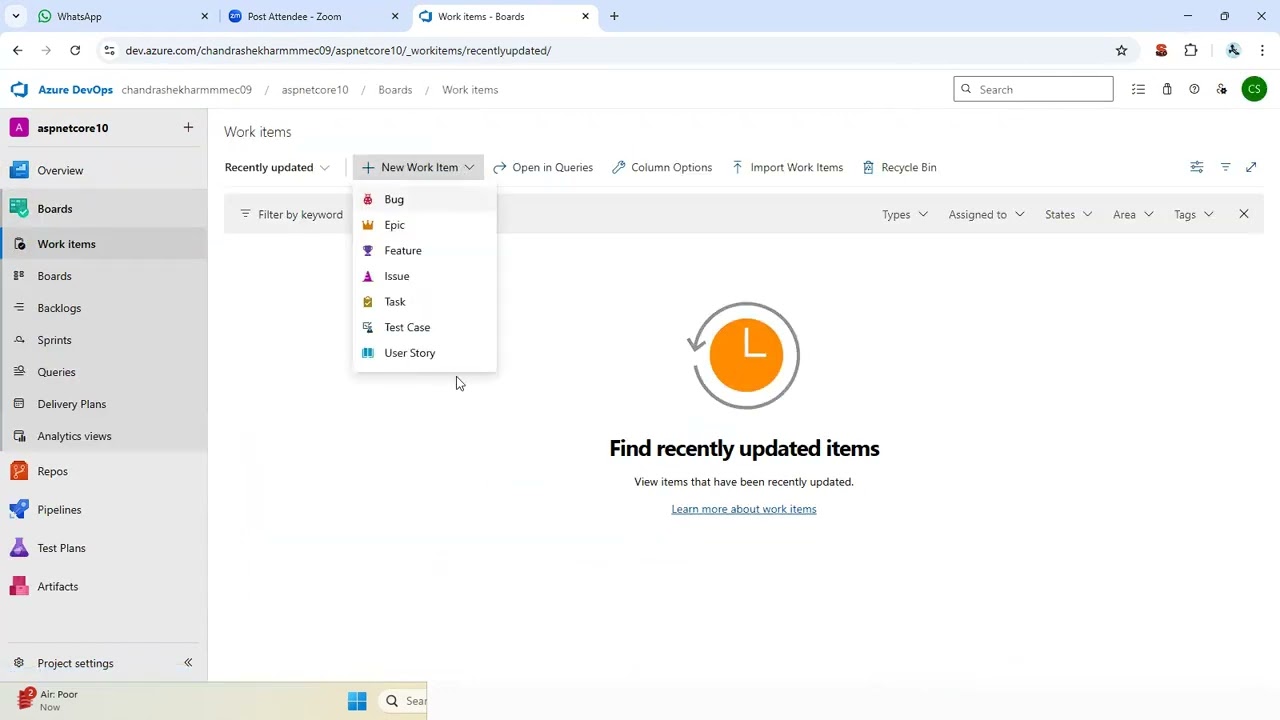The height and width of the screenshot is (720, 1280).
Task: Open Queries in the sidebar
Action: 104,372
